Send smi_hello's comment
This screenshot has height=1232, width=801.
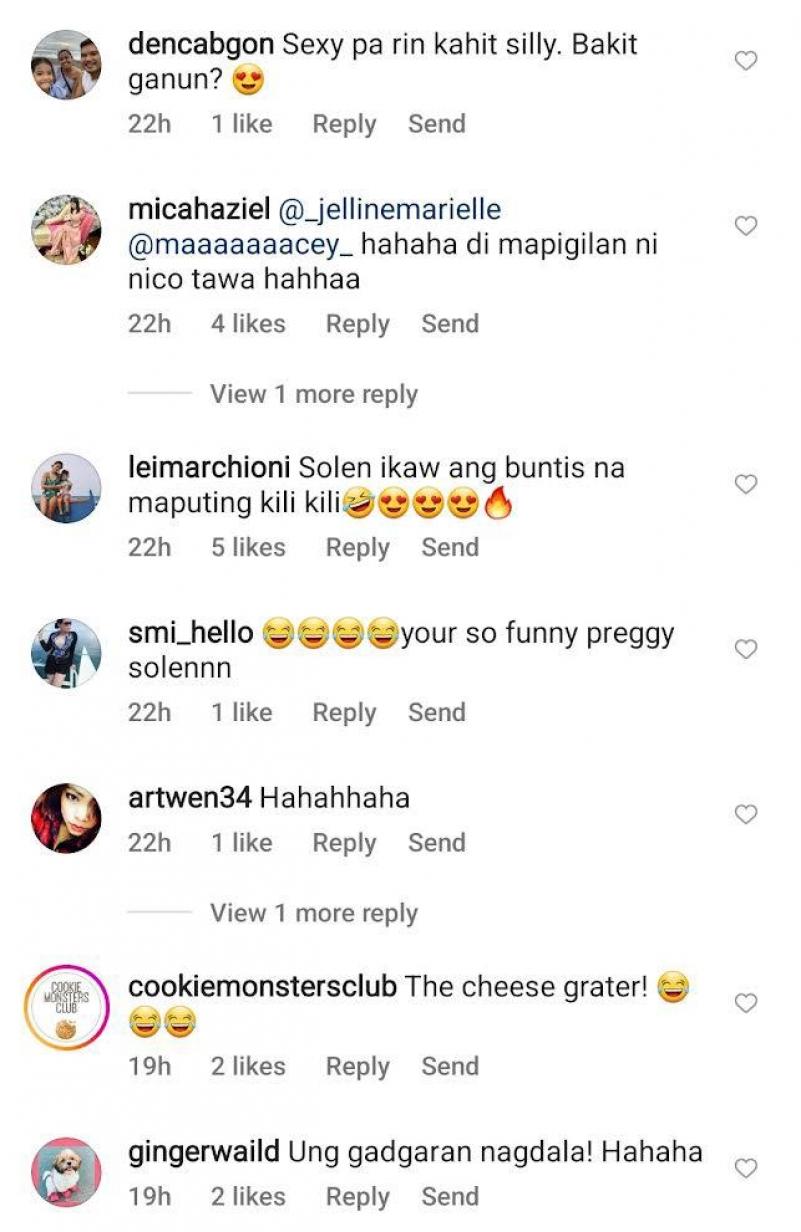[x=436, y=713]
